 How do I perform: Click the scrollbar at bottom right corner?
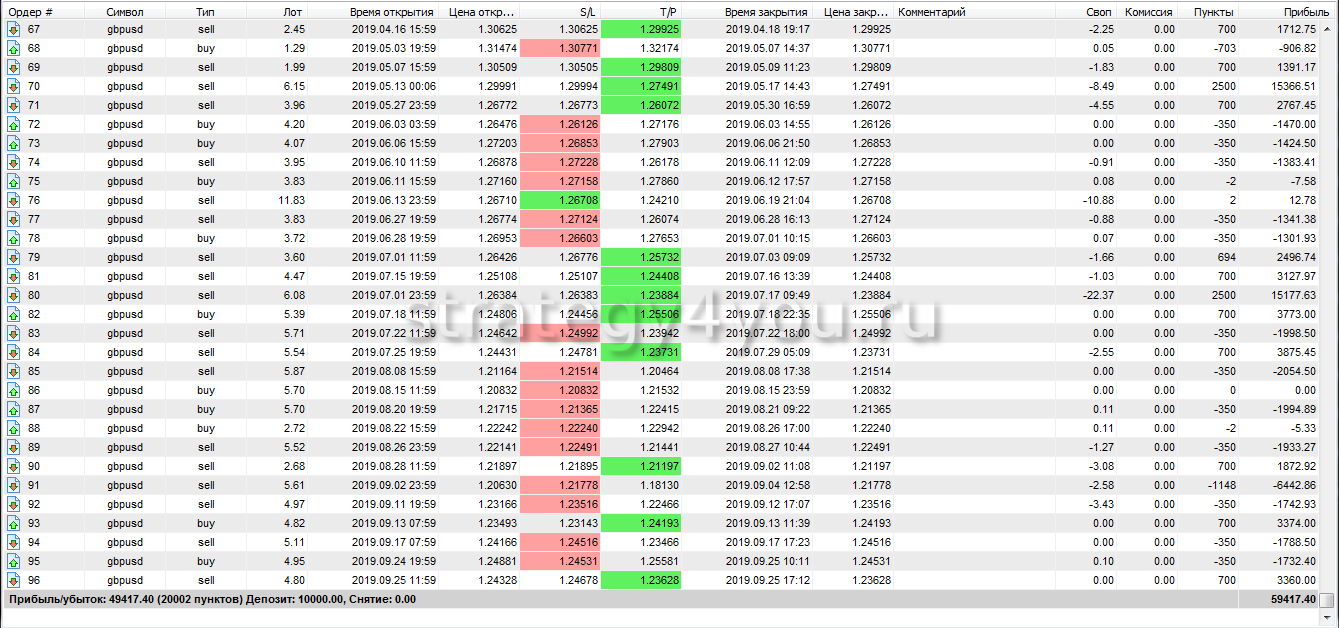(x=1326, y=600)
